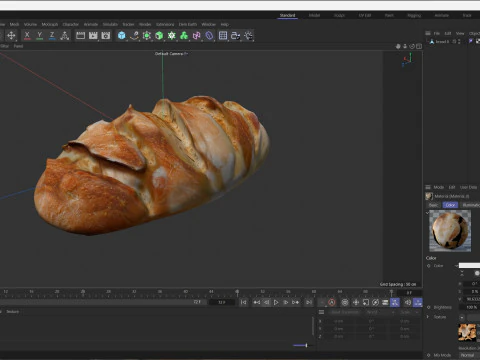Open the purple Deformer bend icon
This screenshot has width=480, height=360.
209,35
